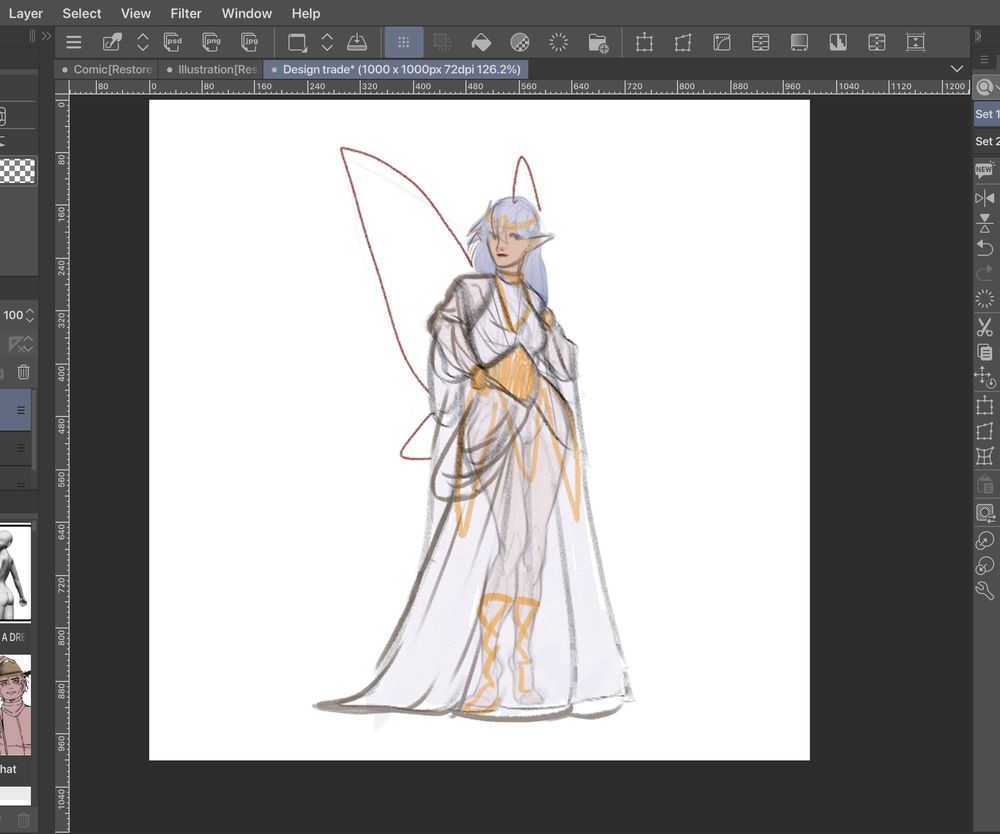Select the cowboy hat character thumbnail
This screenshot has height=834, width=1000.
[x=15, y=705]
